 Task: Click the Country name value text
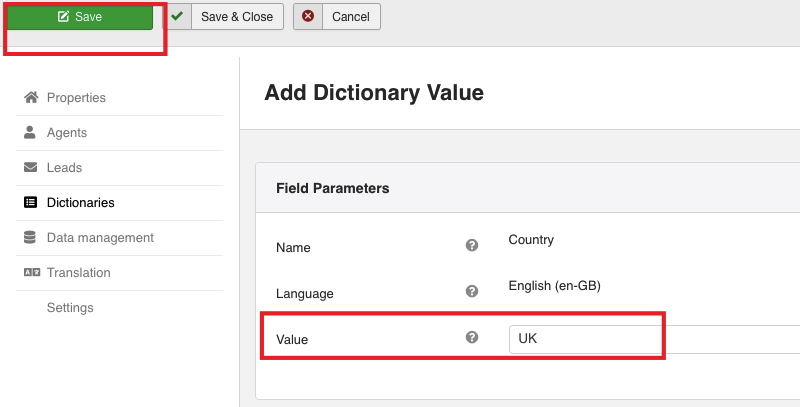531,240
